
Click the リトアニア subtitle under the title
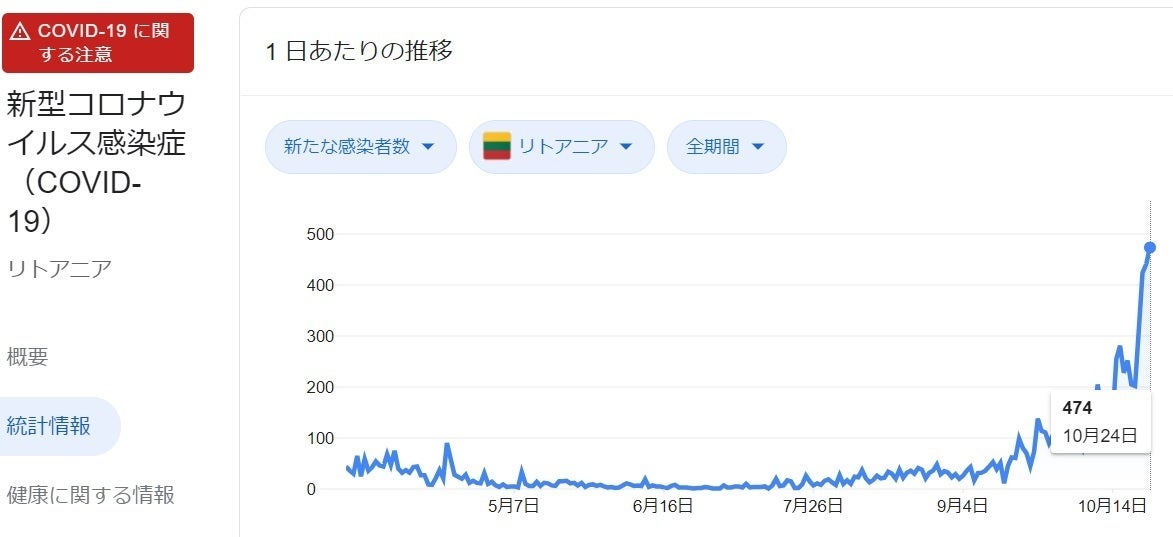click(59, 268)
